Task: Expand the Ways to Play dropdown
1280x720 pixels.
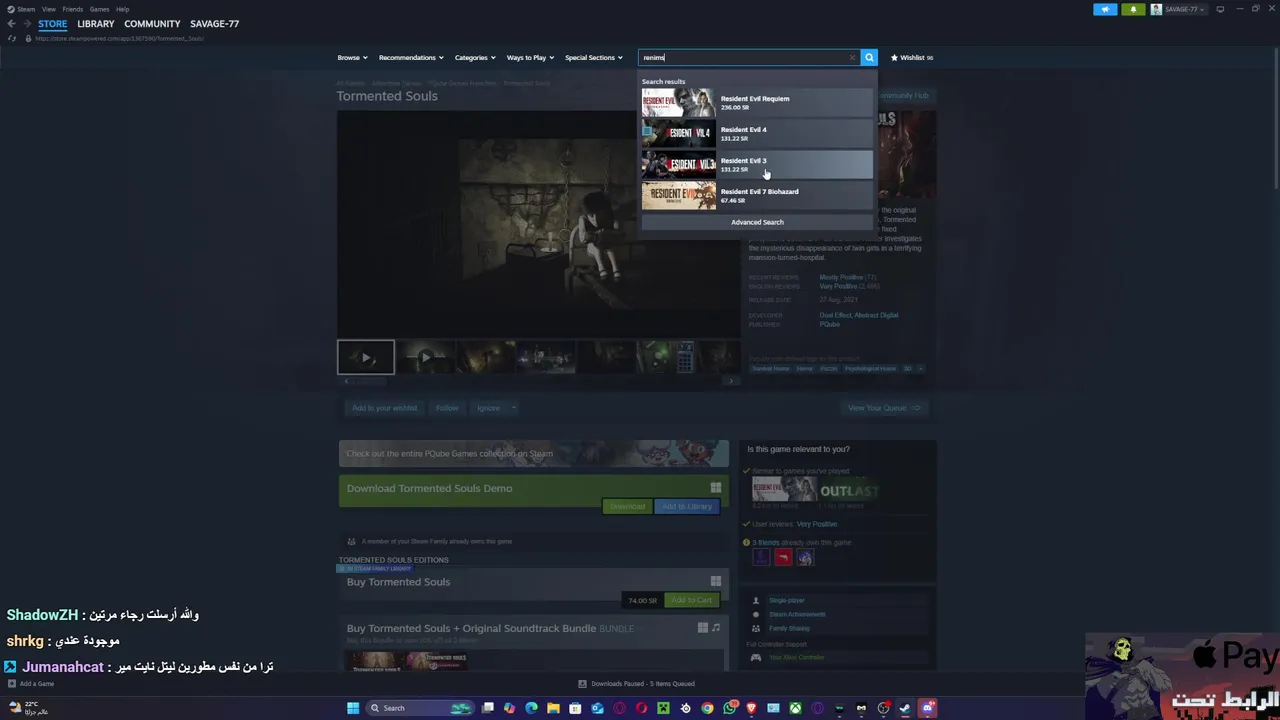Action: [x=530, y=57]
